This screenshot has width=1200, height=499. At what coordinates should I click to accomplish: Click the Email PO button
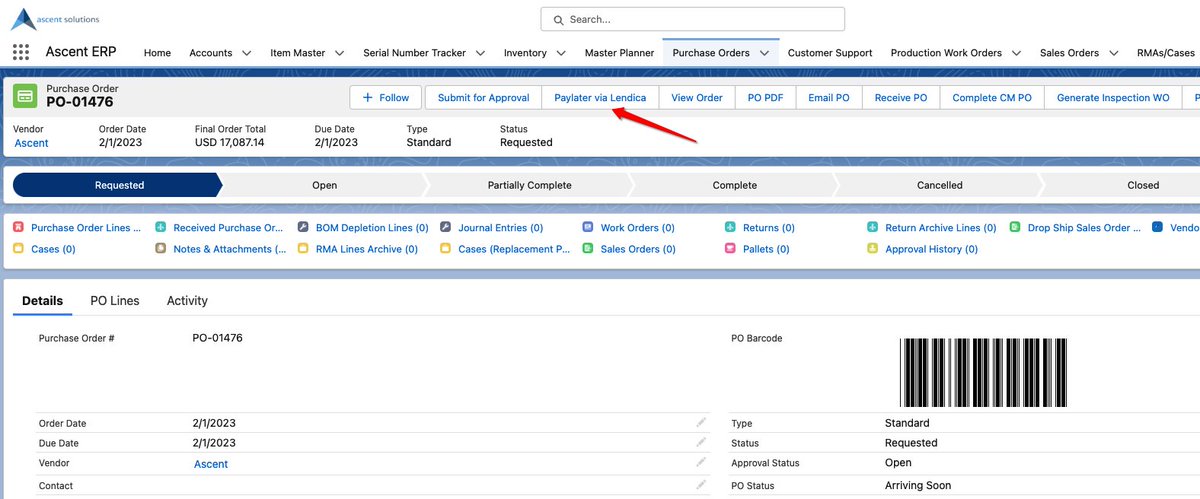click(x=829, y=98)
